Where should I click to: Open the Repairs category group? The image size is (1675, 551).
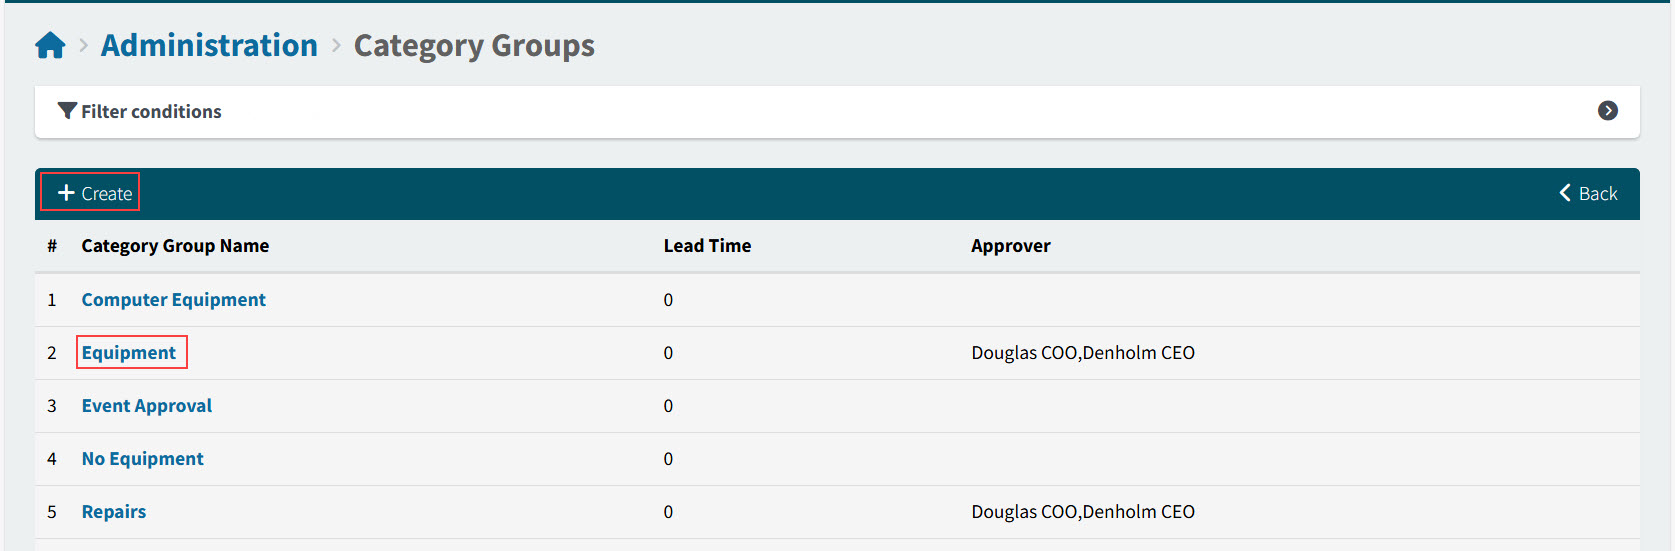point(114,512)
